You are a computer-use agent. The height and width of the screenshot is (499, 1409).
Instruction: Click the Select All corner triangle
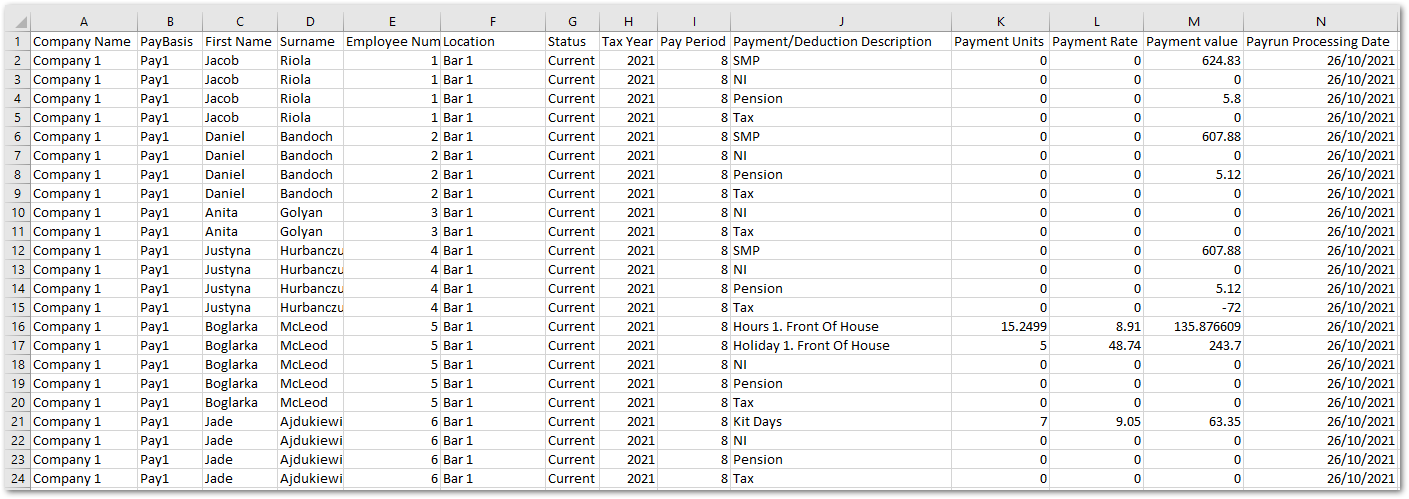coord(17,21)
